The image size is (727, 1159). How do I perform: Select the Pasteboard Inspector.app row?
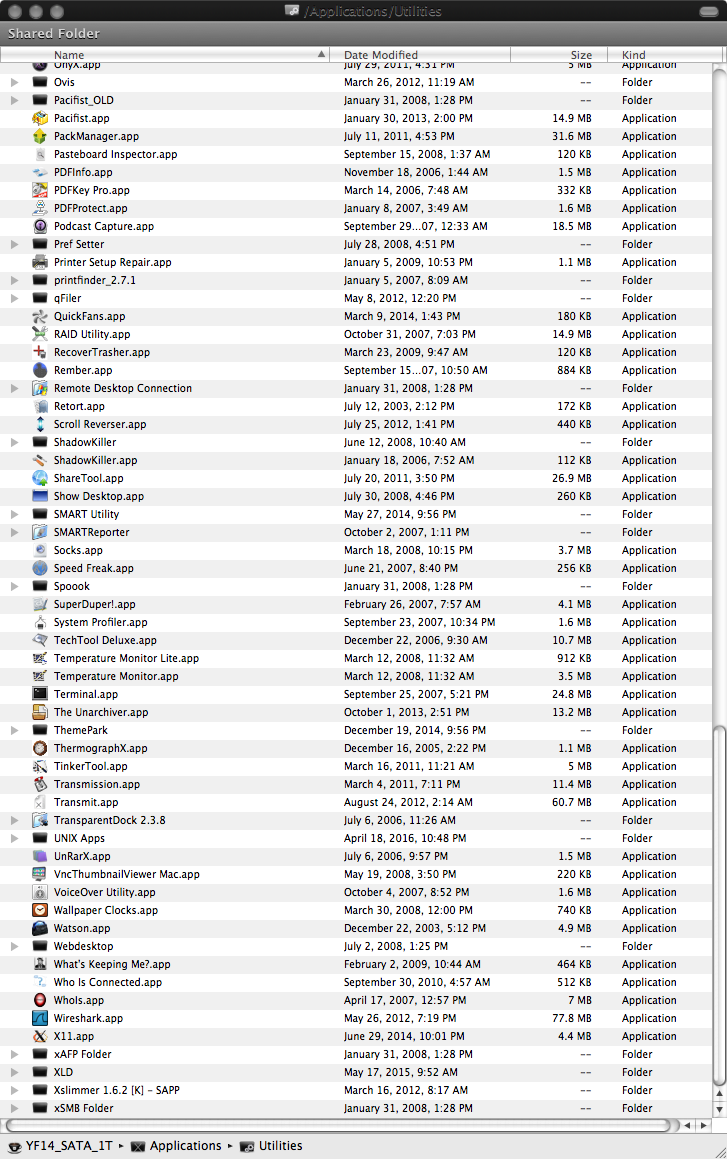point(356,154)
